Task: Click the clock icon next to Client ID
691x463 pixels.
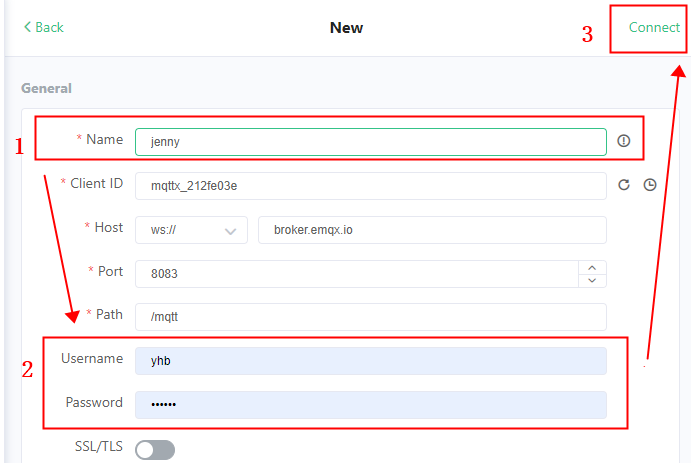Action: pyautogui.click(x=649, y=185)
